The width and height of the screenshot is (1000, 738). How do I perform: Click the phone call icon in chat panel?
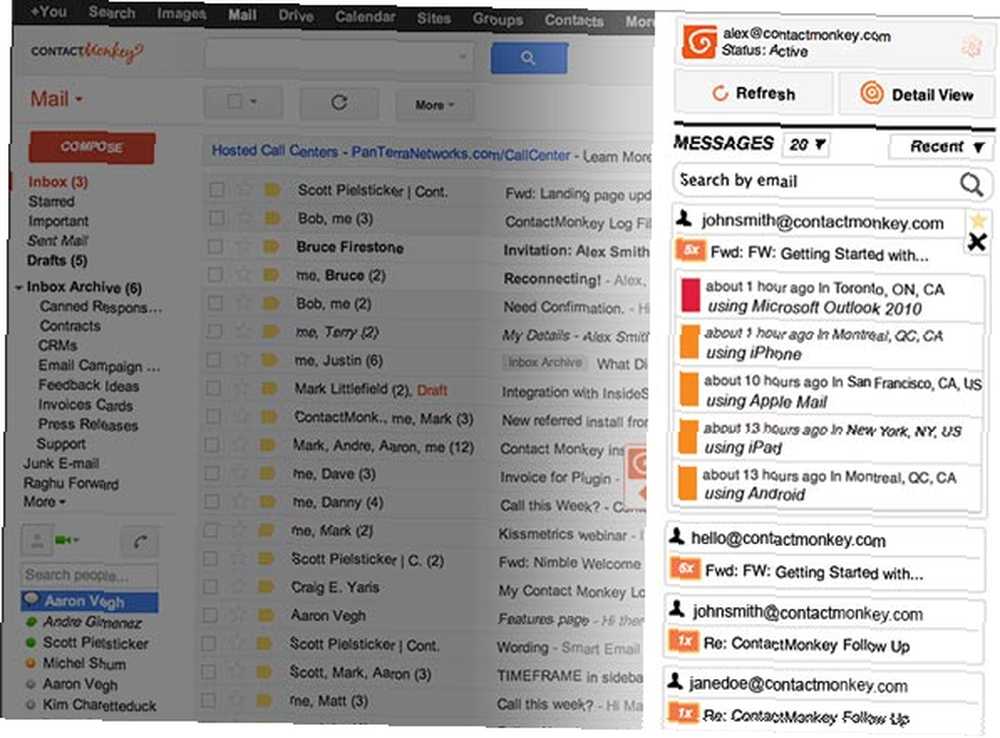click(140, 542)
